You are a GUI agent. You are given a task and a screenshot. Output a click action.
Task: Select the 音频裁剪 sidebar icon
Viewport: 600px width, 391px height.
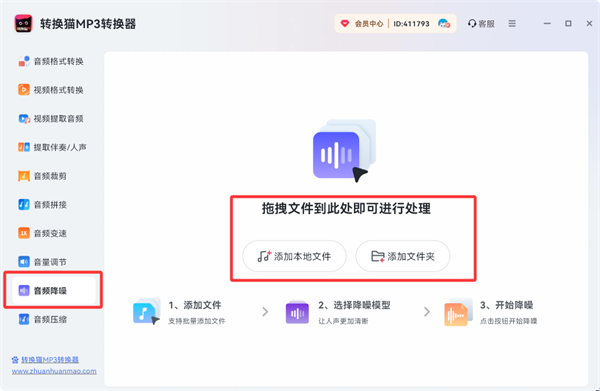24,176
